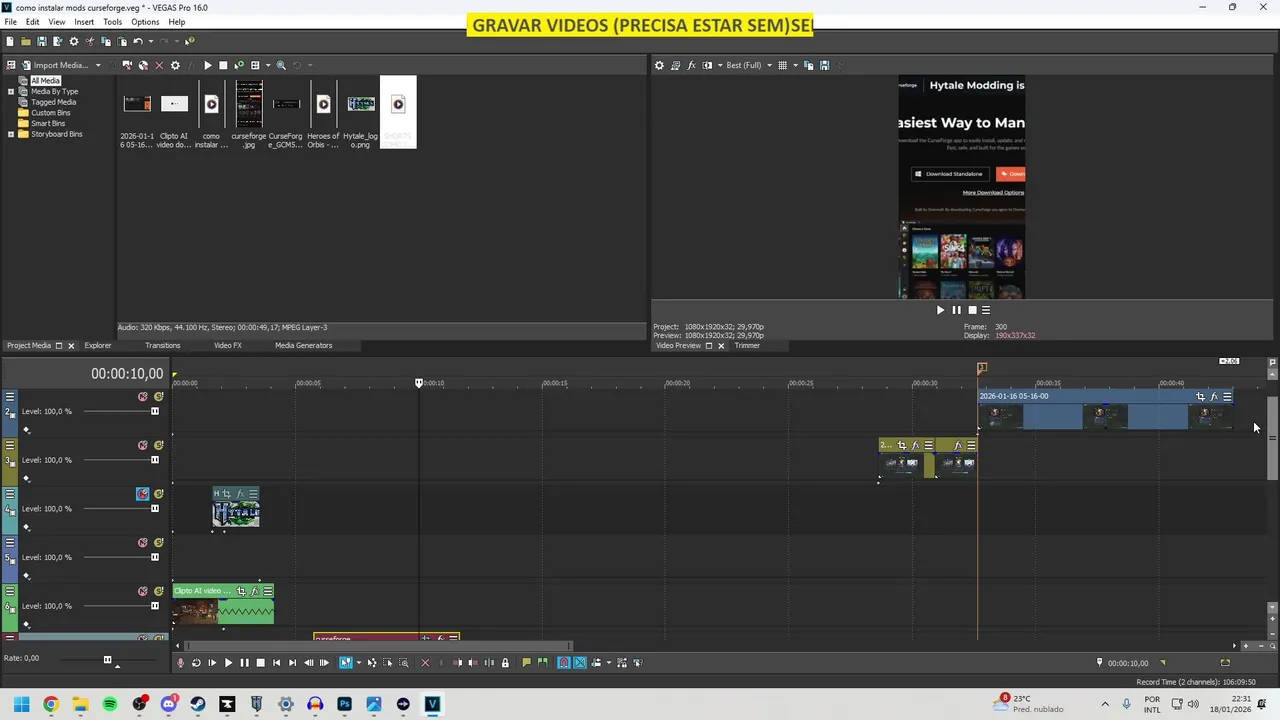Image resolution: width=1280 pixels, height=720 pixels.
Task: Open Project Properties gear in main toolbar
Action: pyautogui.click(x=74, y=41)
